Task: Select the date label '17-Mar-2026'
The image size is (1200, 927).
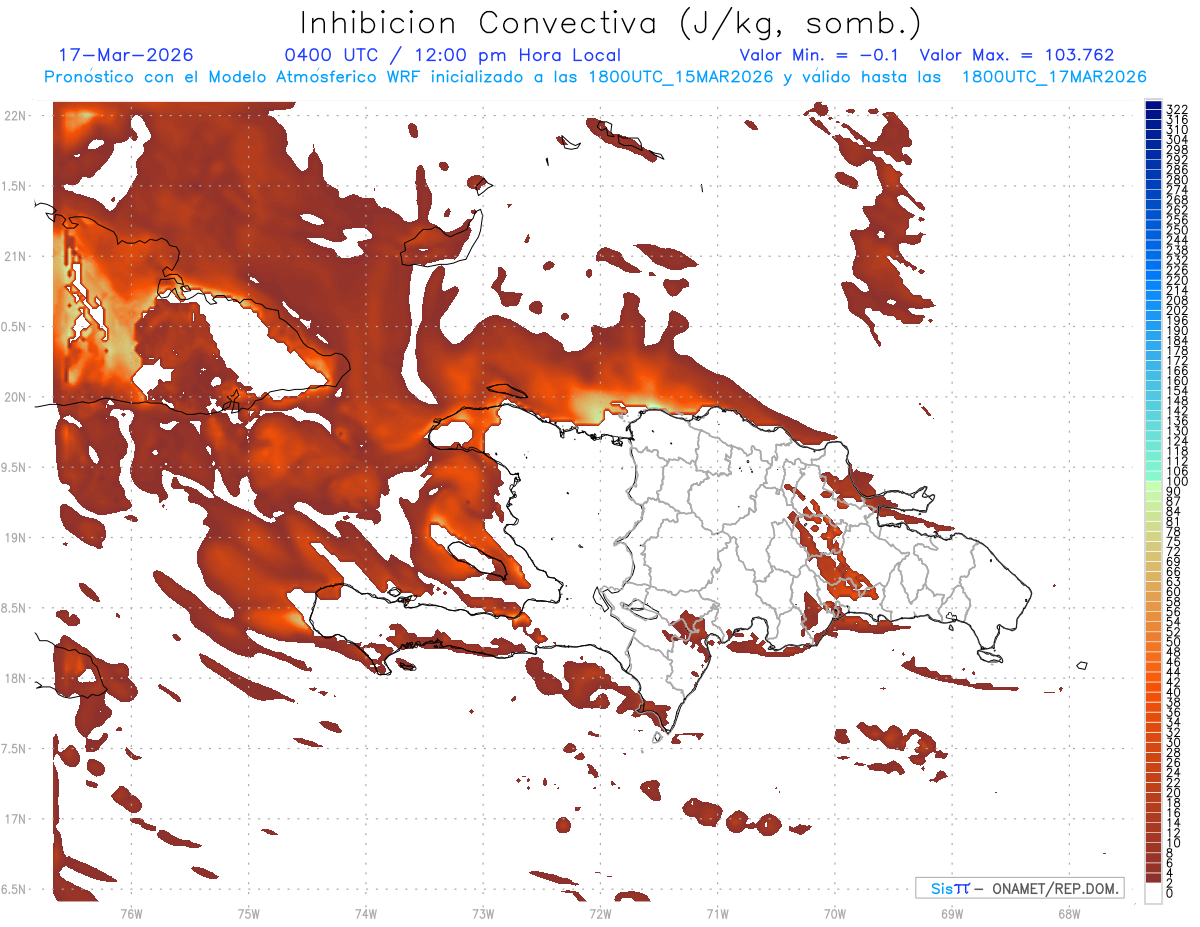Action: click(127, 55)
